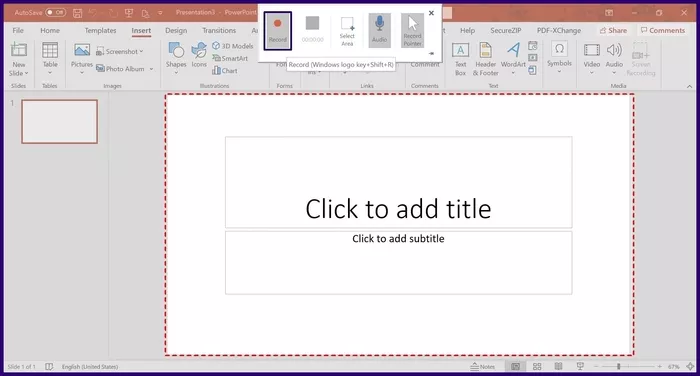
Task: Start slideshow from beginning icon
Action: tap(129, 13)
